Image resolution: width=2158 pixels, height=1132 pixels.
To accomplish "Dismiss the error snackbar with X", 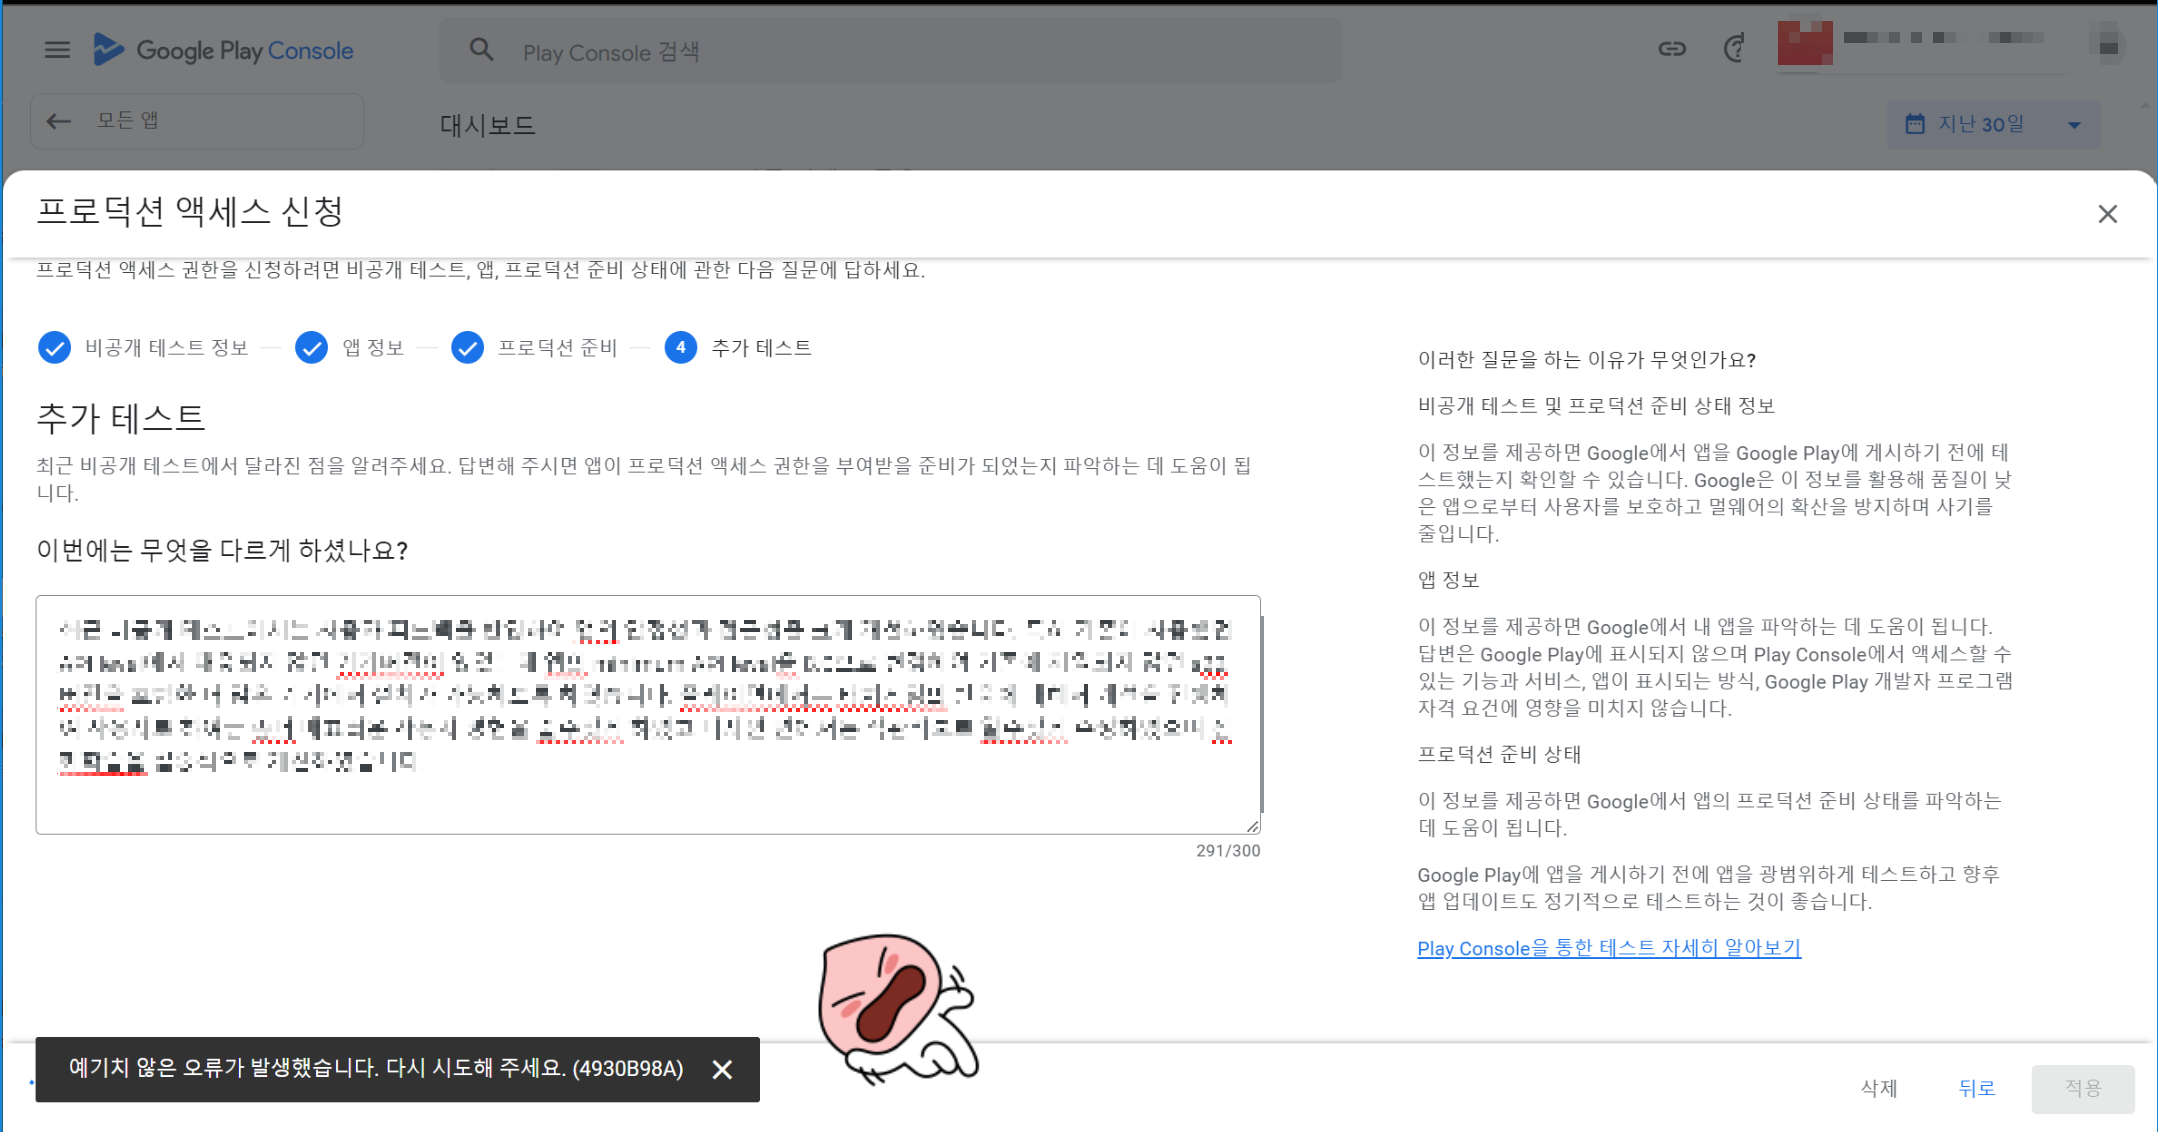I will pos(722,1069).
